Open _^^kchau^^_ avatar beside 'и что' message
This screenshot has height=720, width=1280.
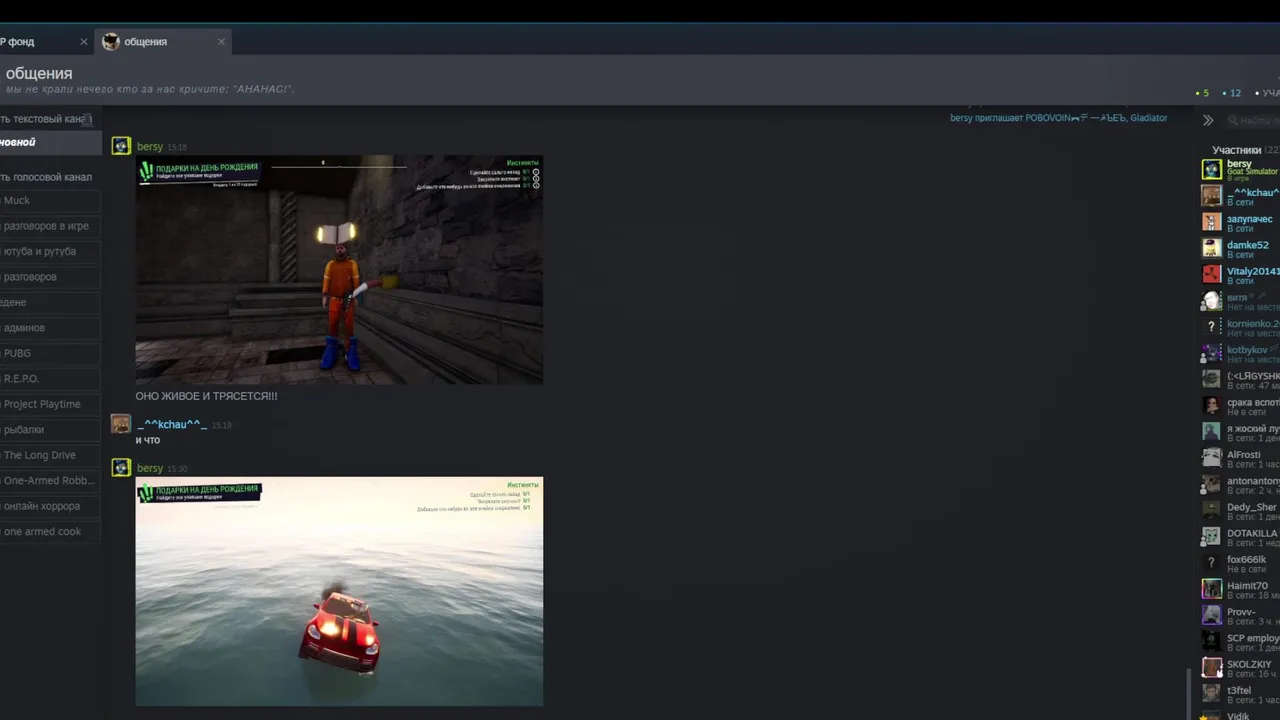pos(121,424)
